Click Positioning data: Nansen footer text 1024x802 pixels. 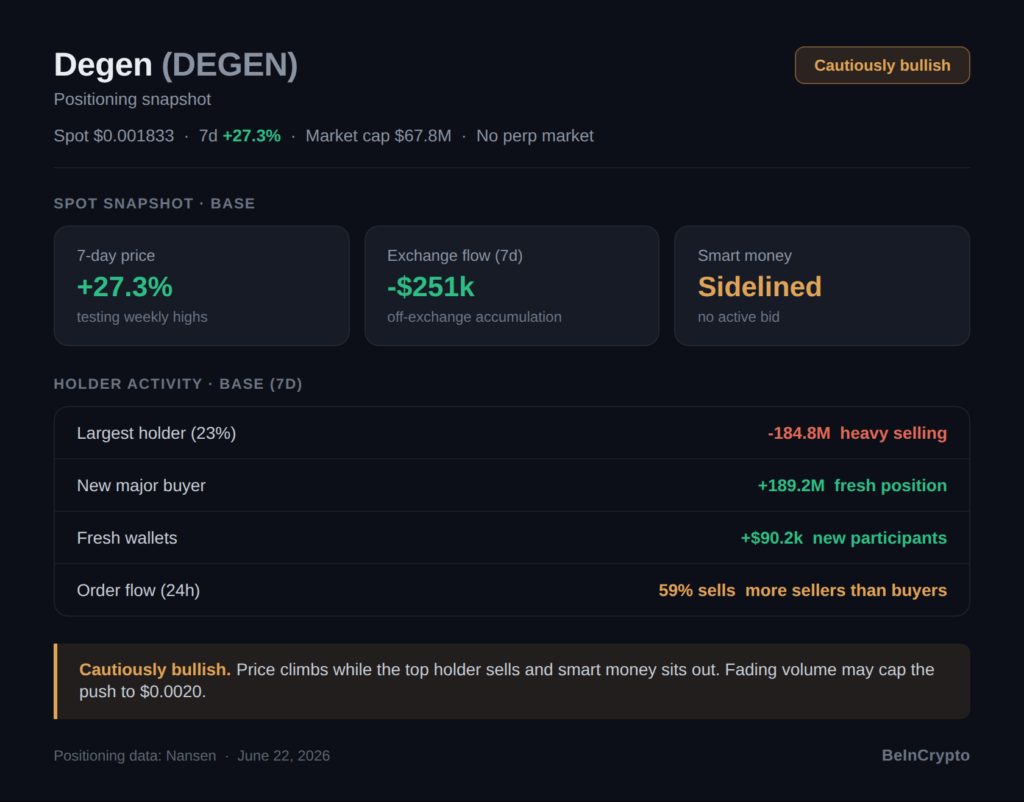click(135, 756)
